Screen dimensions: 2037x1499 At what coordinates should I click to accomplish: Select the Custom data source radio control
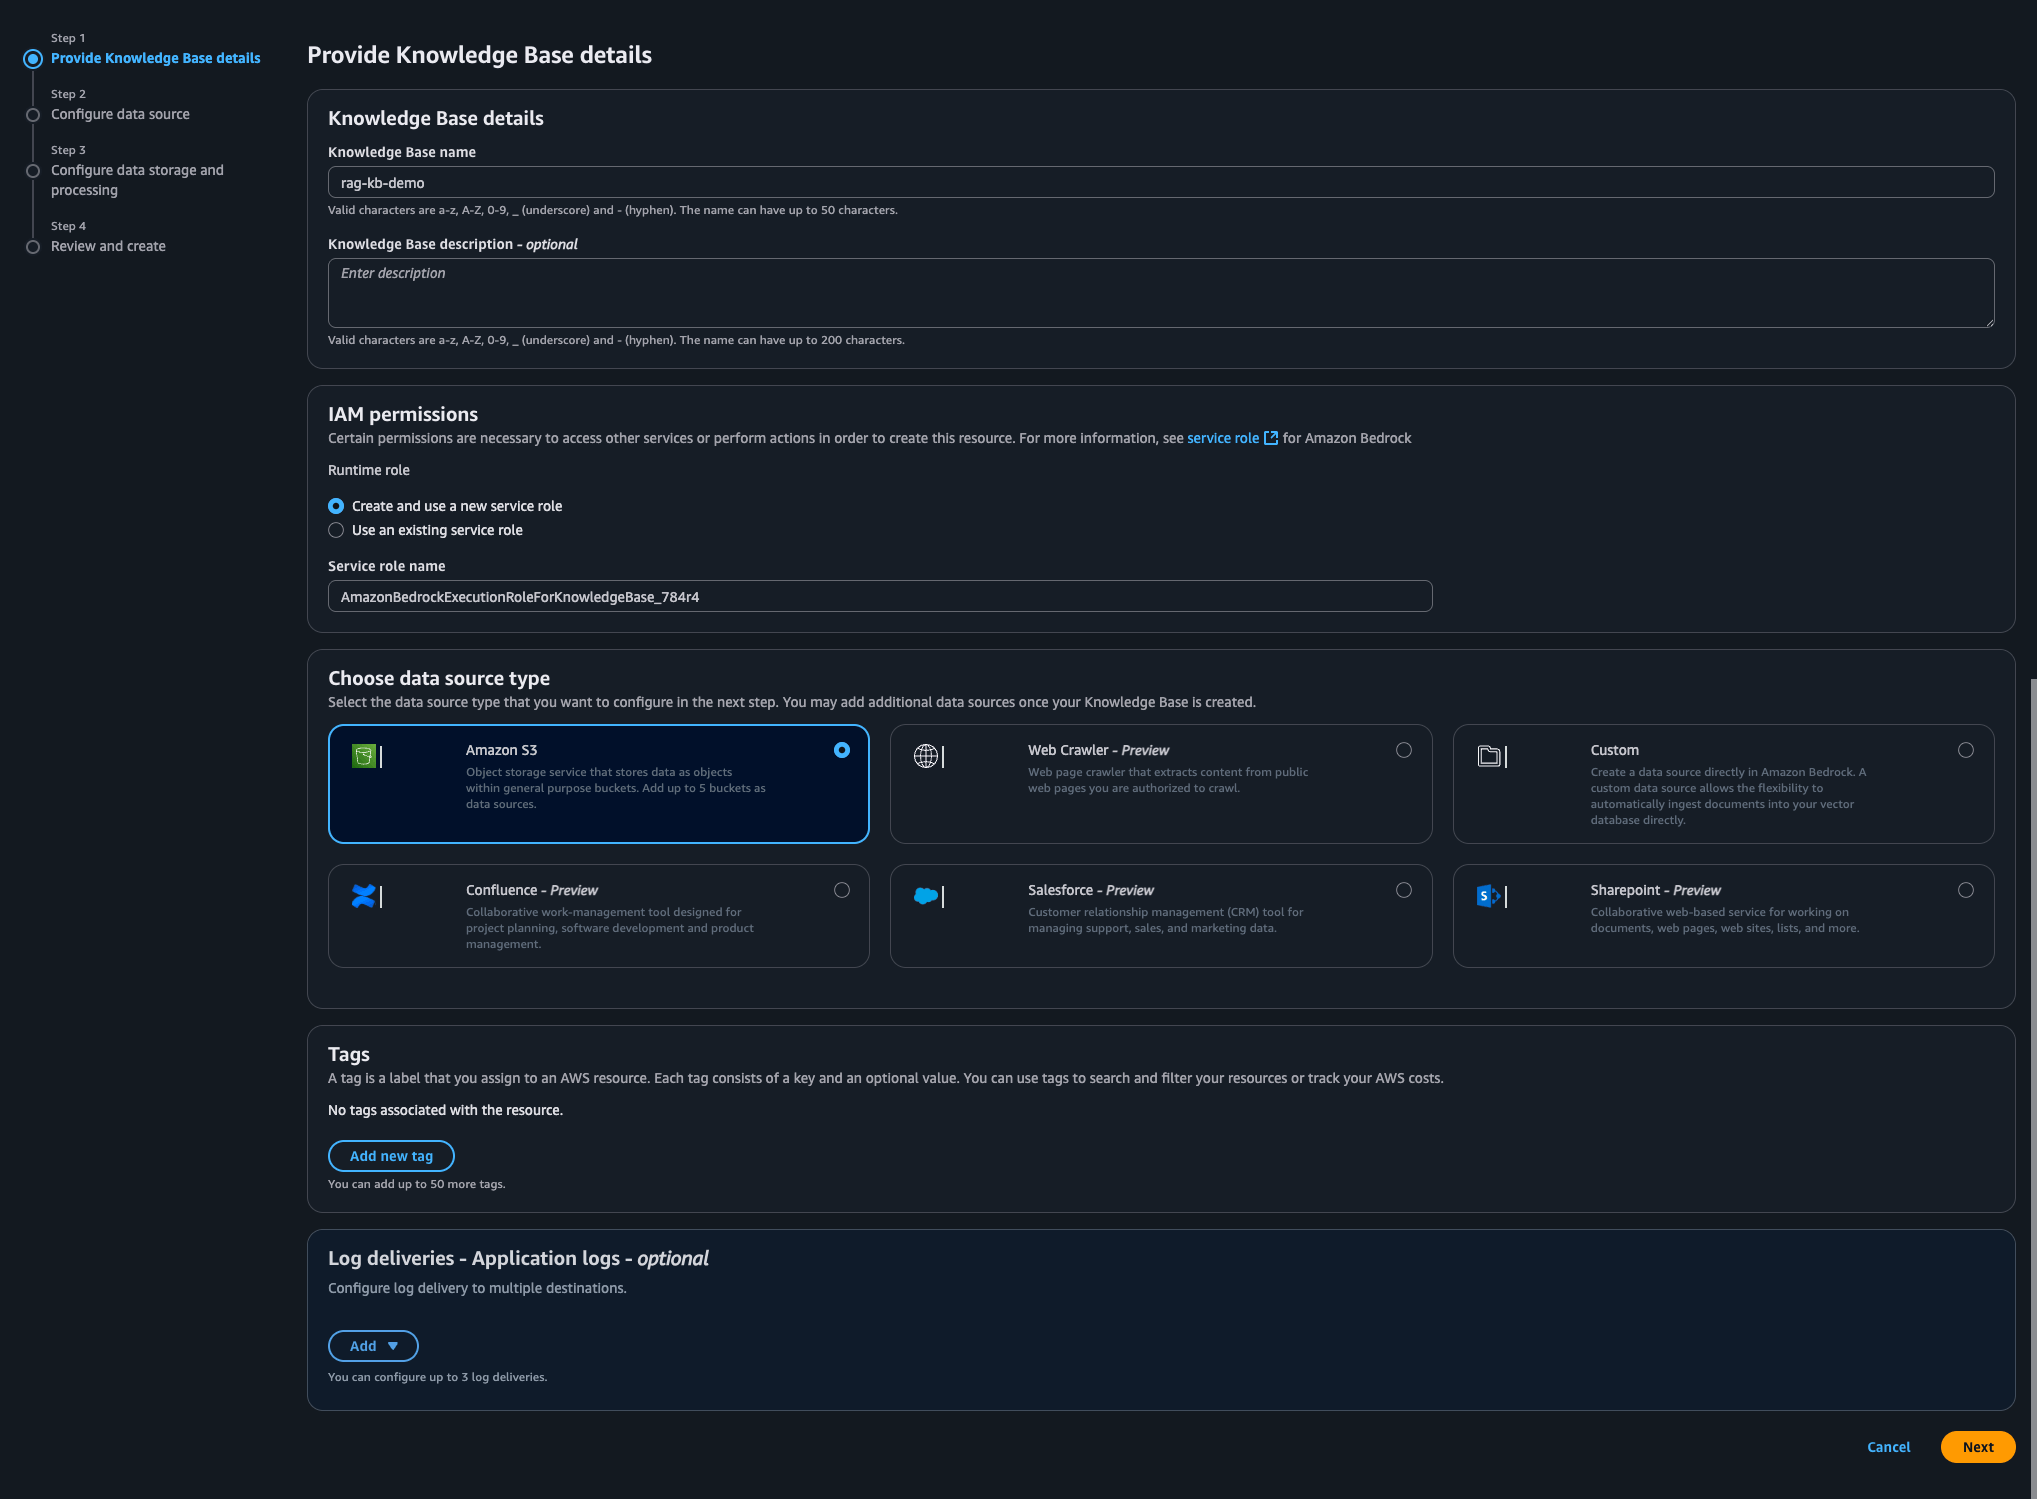point(1966,749)
